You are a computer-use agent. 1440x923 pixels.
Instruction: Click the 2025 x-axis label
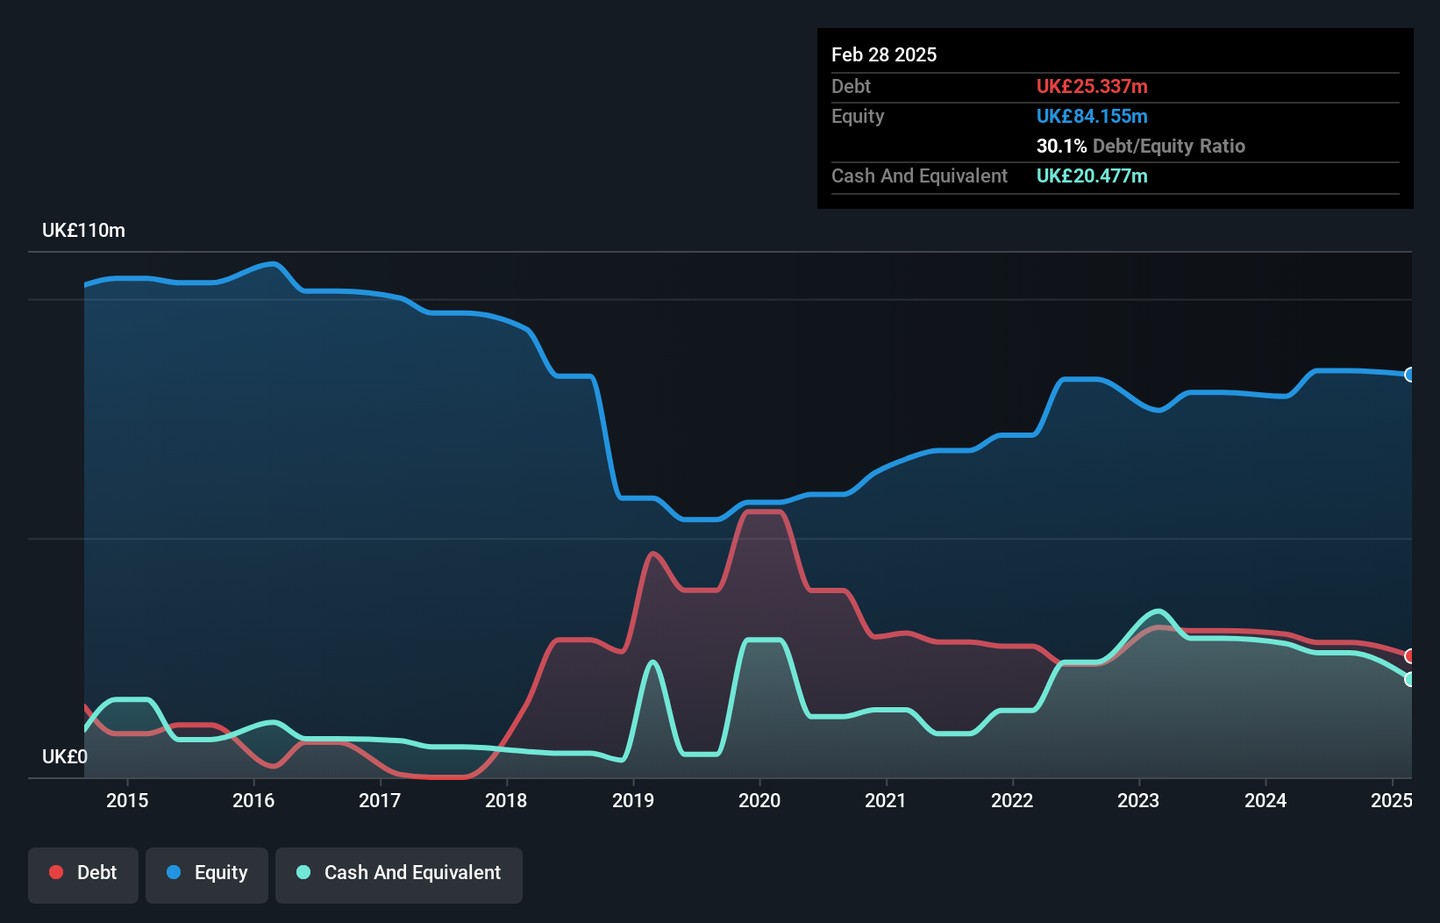point(1391,800)
